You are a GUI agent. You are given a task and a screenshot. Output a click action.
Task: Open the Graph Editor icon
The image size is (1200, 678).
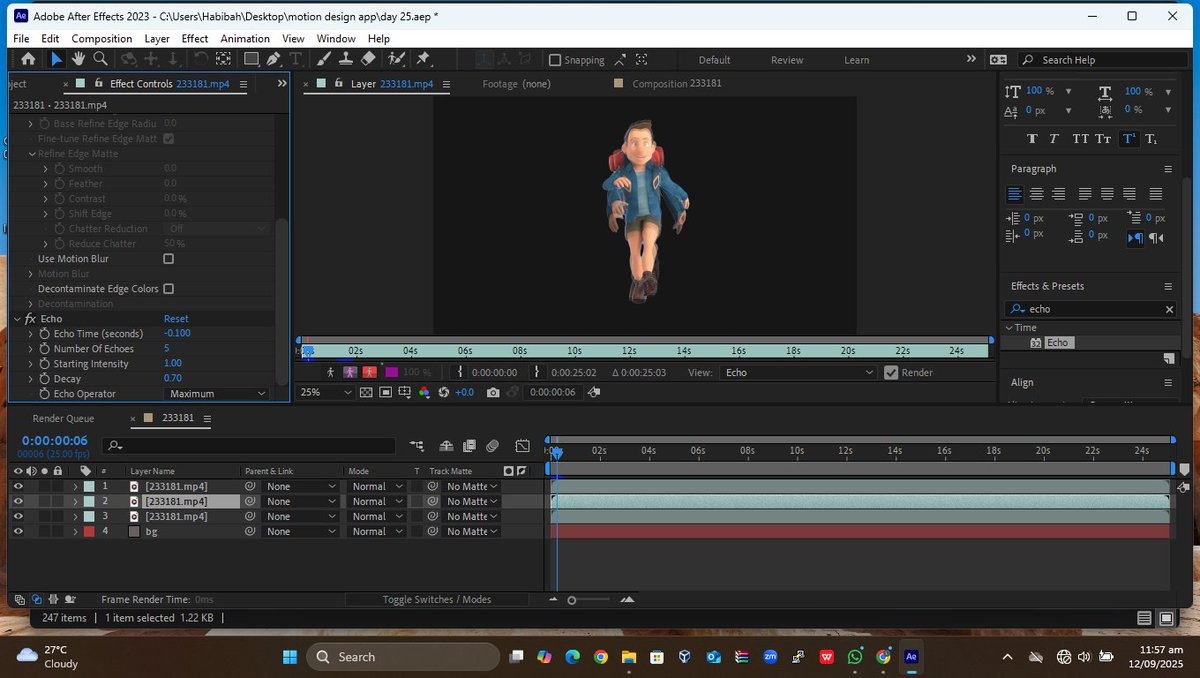click(522, 446)
